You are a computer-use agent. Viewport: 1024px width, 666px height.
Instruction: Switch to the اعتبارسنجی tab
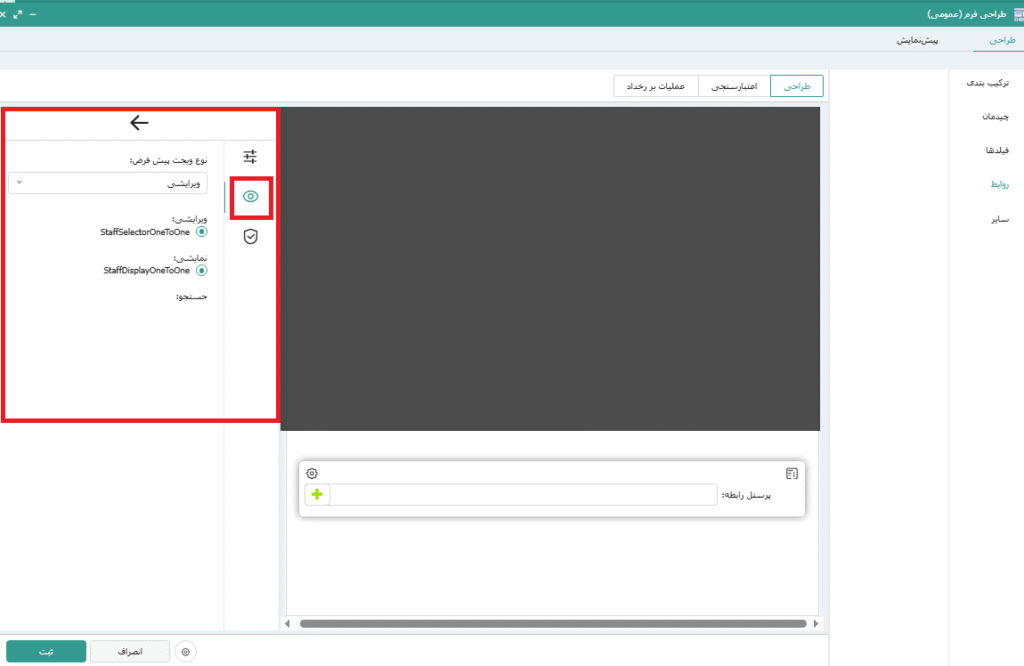click(734, 87)
